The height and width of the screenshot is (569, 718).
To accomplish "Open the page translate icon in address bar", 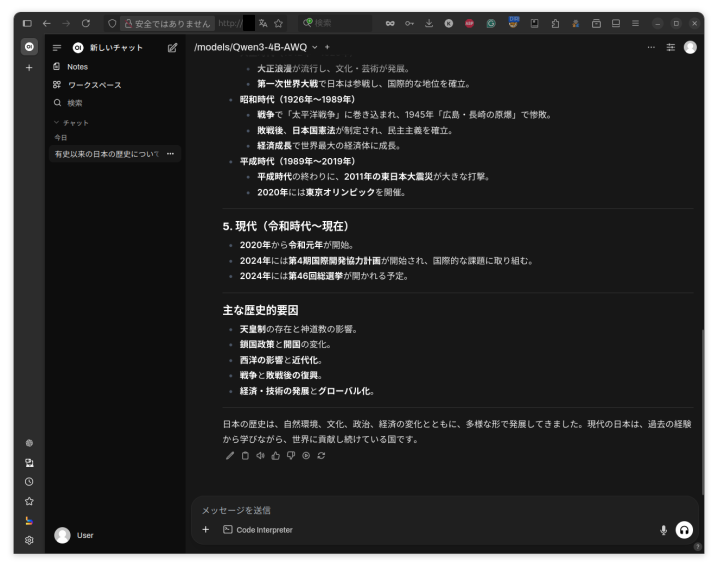I will coord(263,23).
